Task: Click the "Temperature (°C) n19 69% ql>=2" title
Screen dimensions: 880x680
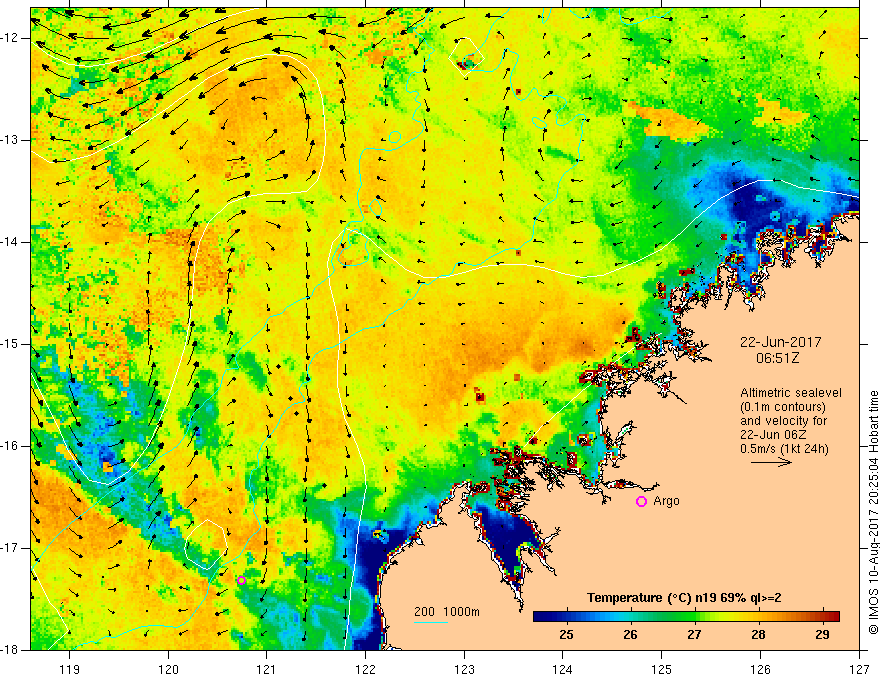Action: tap(684, 598)
